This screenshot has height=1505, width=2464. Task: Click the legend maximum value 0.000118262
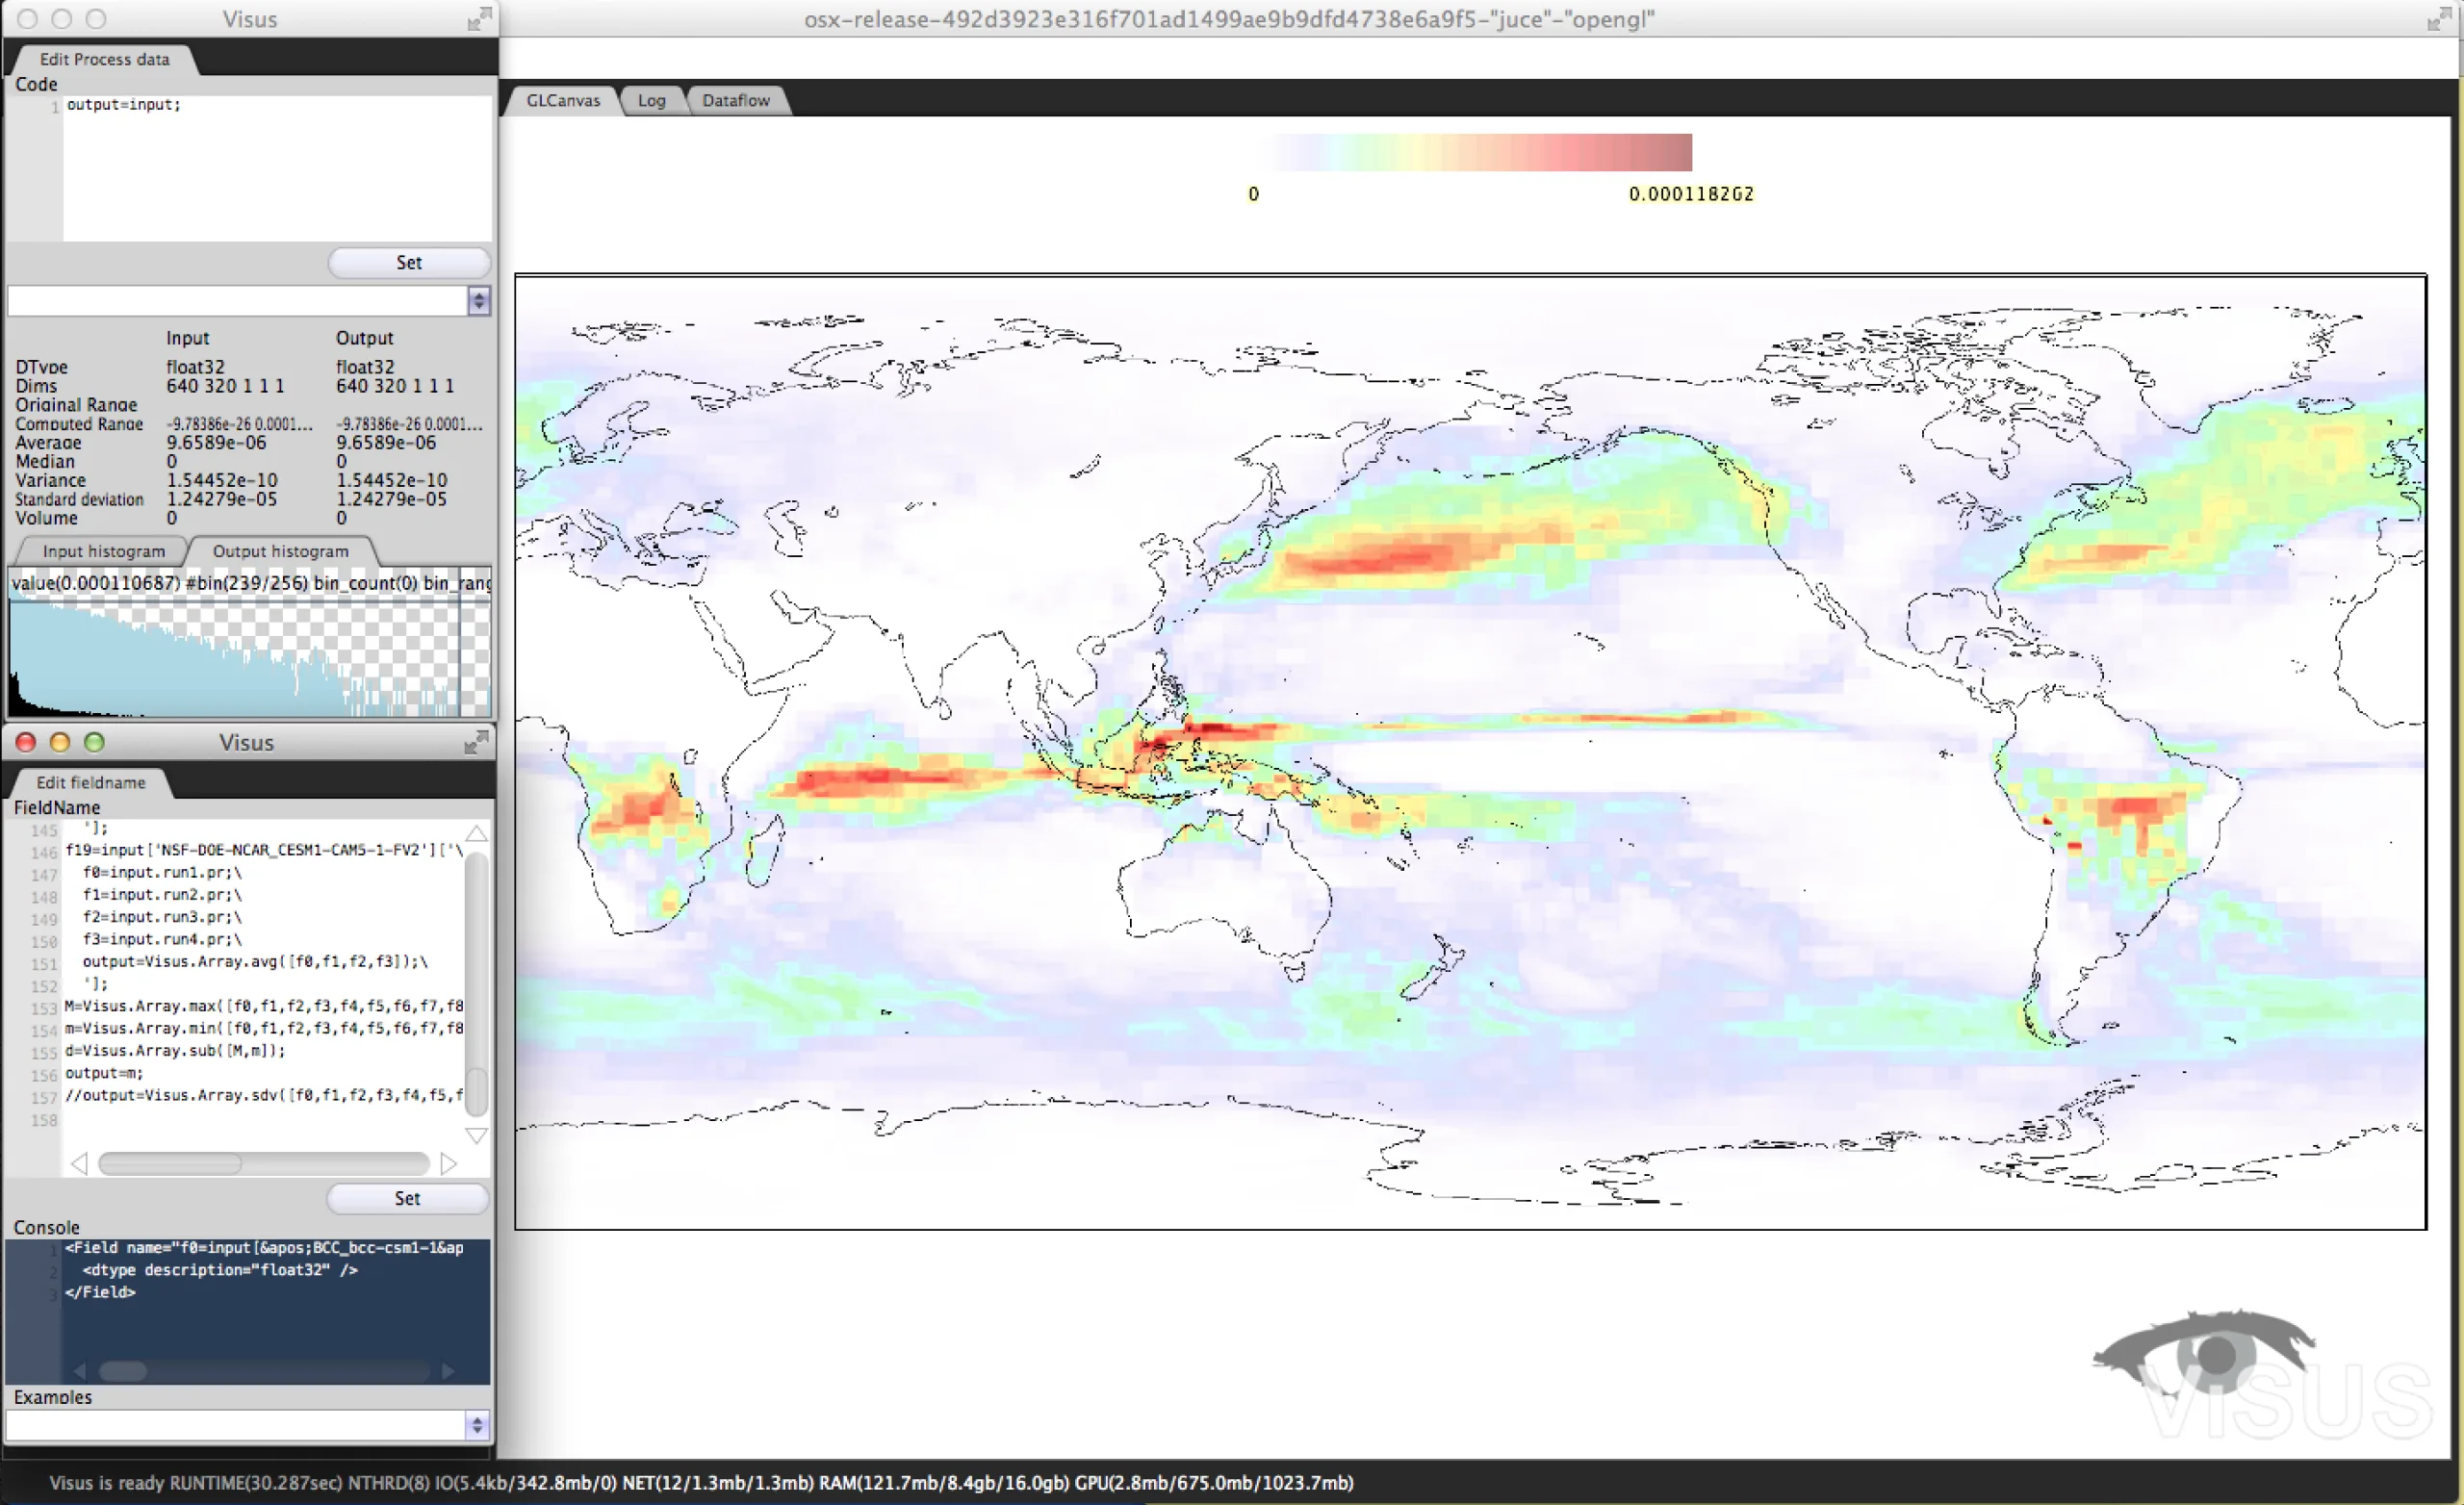[x=1691, y=194]
